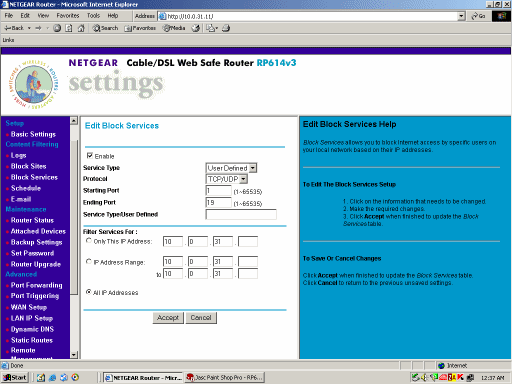Uncheck the Enable checkbox
The width and height of the screenshot is (512, 384).
[89, 155]
